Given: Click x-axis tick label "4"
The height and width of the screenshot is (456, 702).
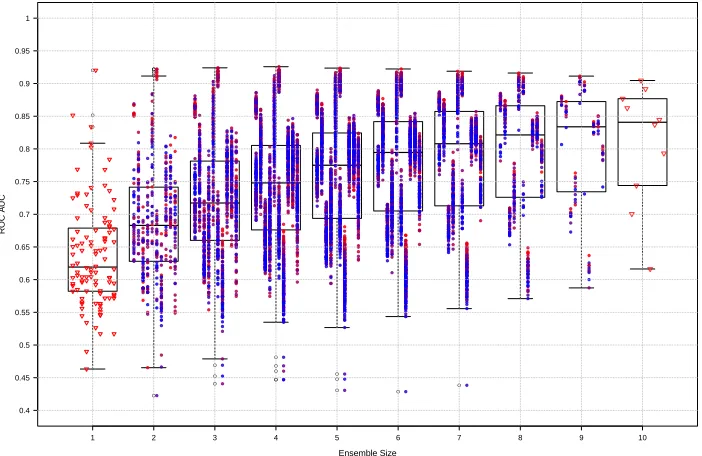Looking at the screenshot, I should point(276,438).
